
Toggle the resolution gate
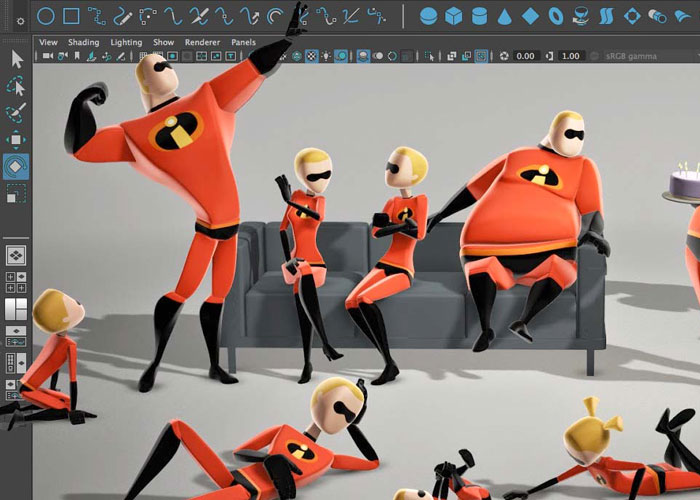(x=172, y=56)
